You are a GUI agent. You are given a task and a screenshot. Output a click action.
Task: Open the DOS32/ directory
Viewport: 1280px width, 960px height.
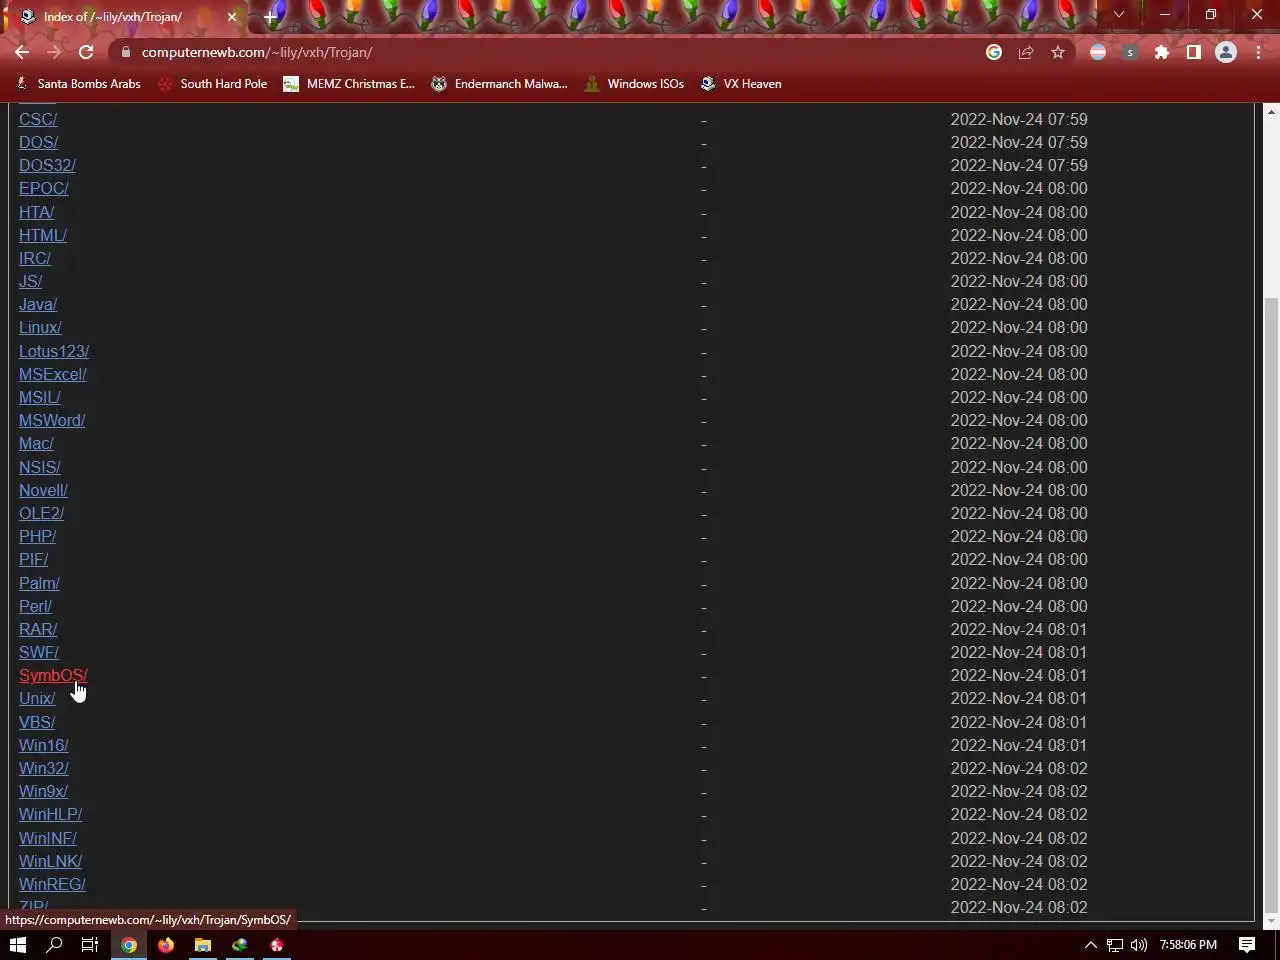coord(47,165)
